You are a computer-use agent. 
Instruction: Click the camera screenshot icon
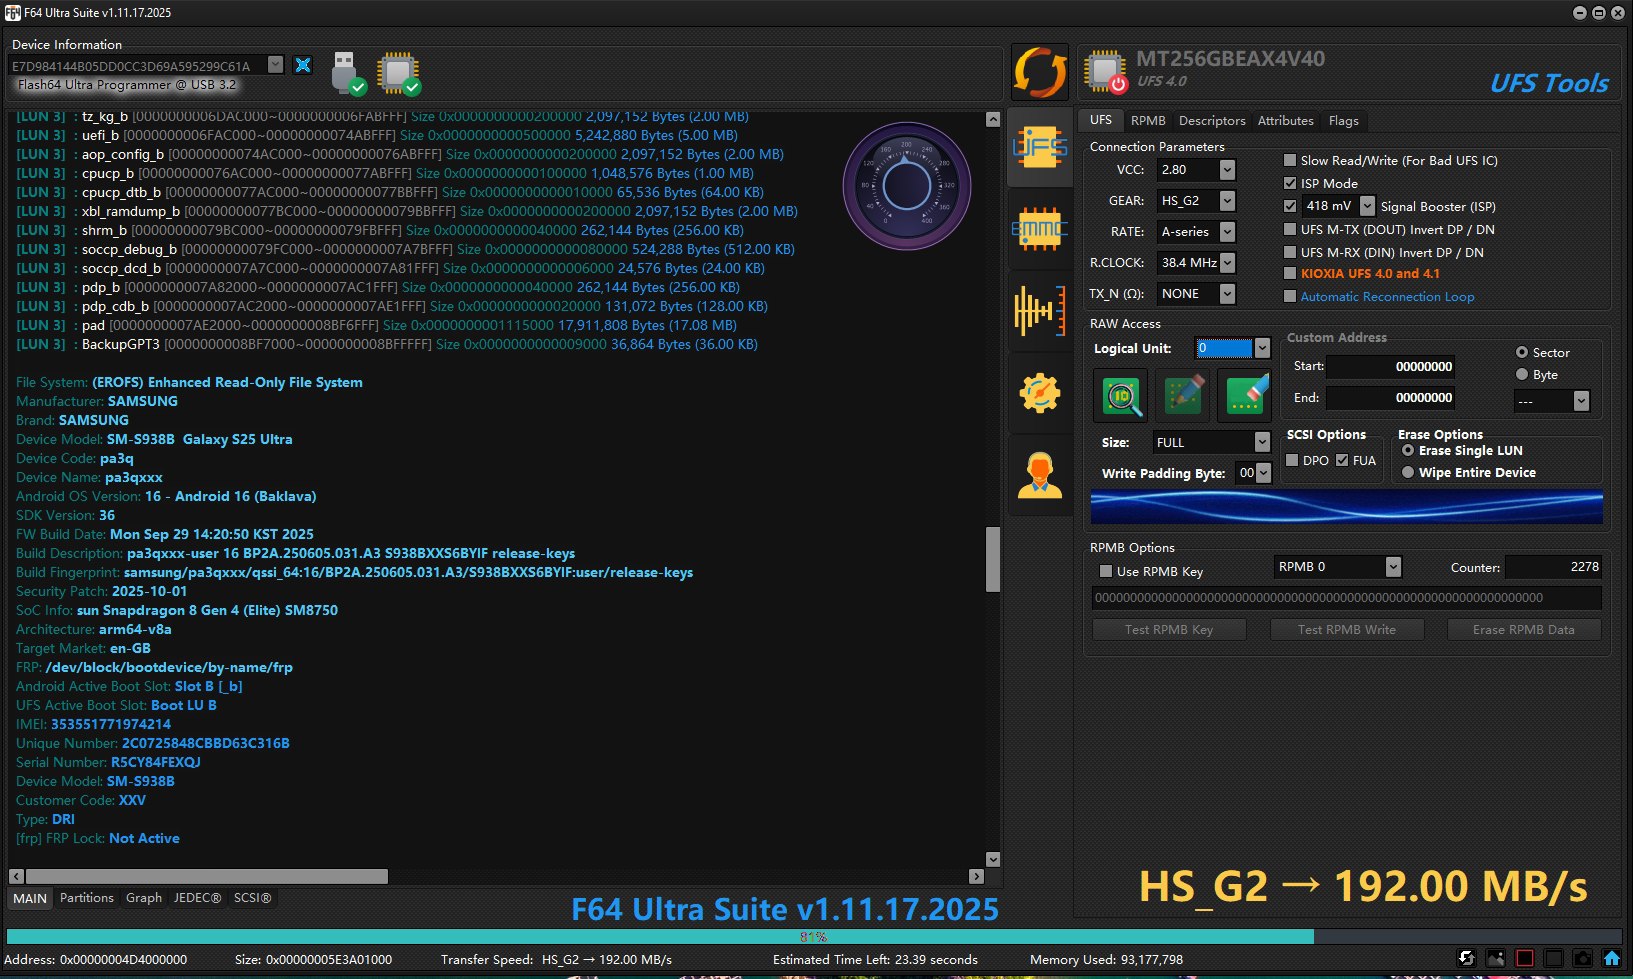[1582, 958]
